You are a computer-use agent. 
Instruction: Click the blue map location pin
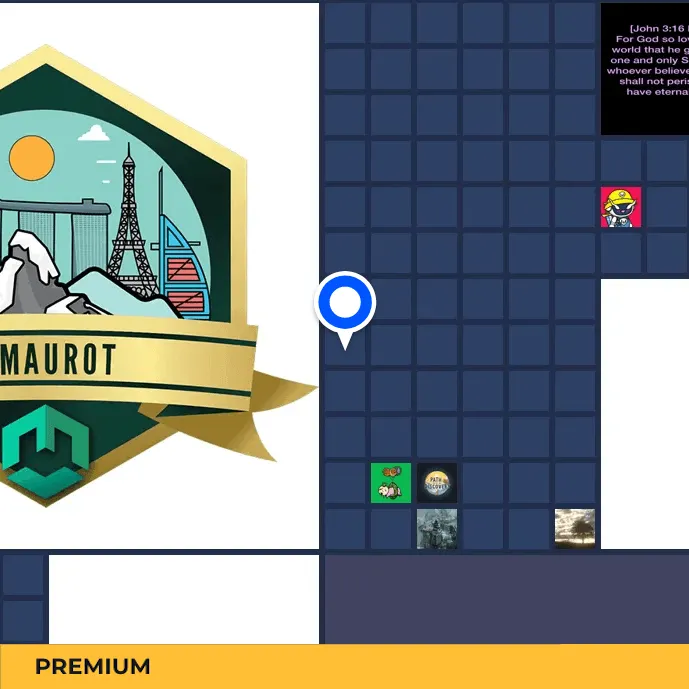pyautogui.click(x=345, y=310)
